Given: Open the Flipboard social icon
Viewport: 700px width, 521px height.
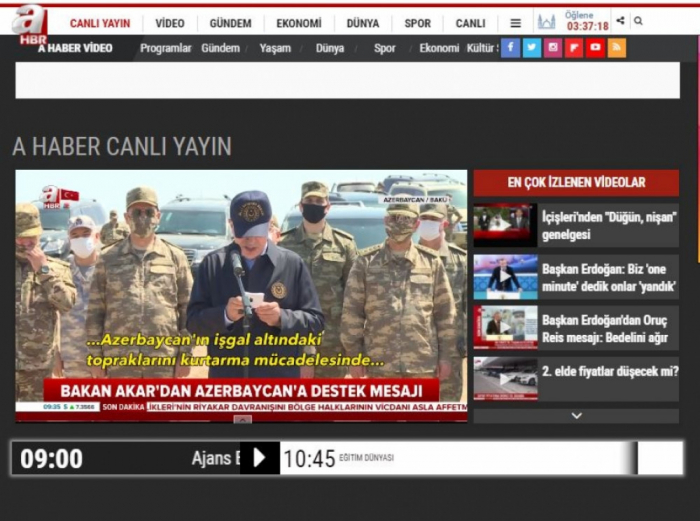Looking at the screenshot, I should (574, 48).
